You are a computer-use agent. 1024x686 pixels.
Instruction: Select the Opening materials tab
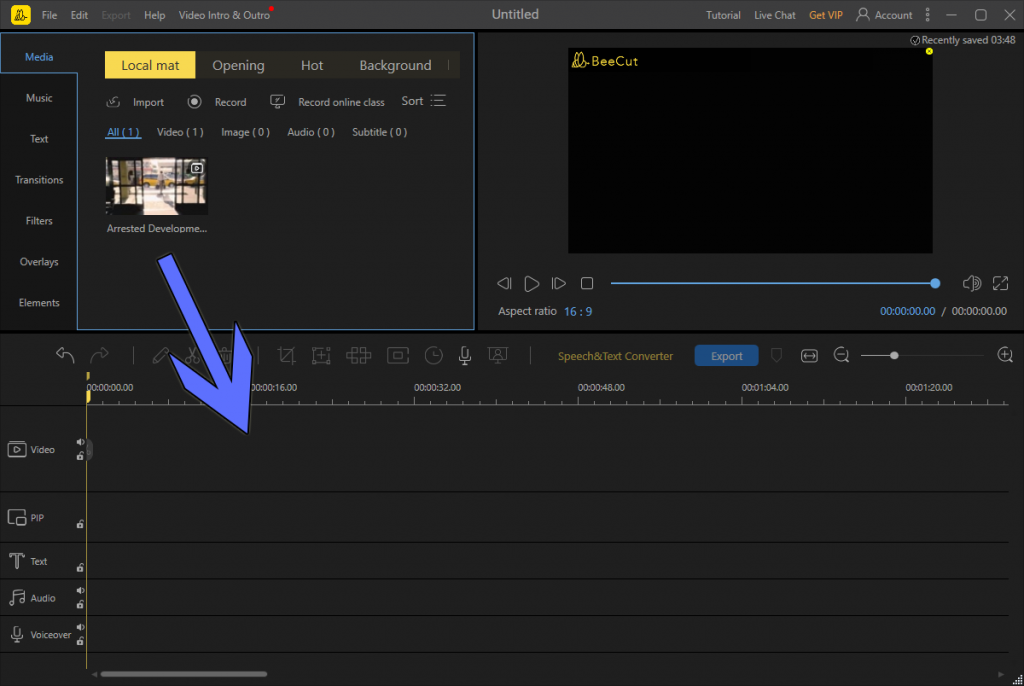click(238, 65)
